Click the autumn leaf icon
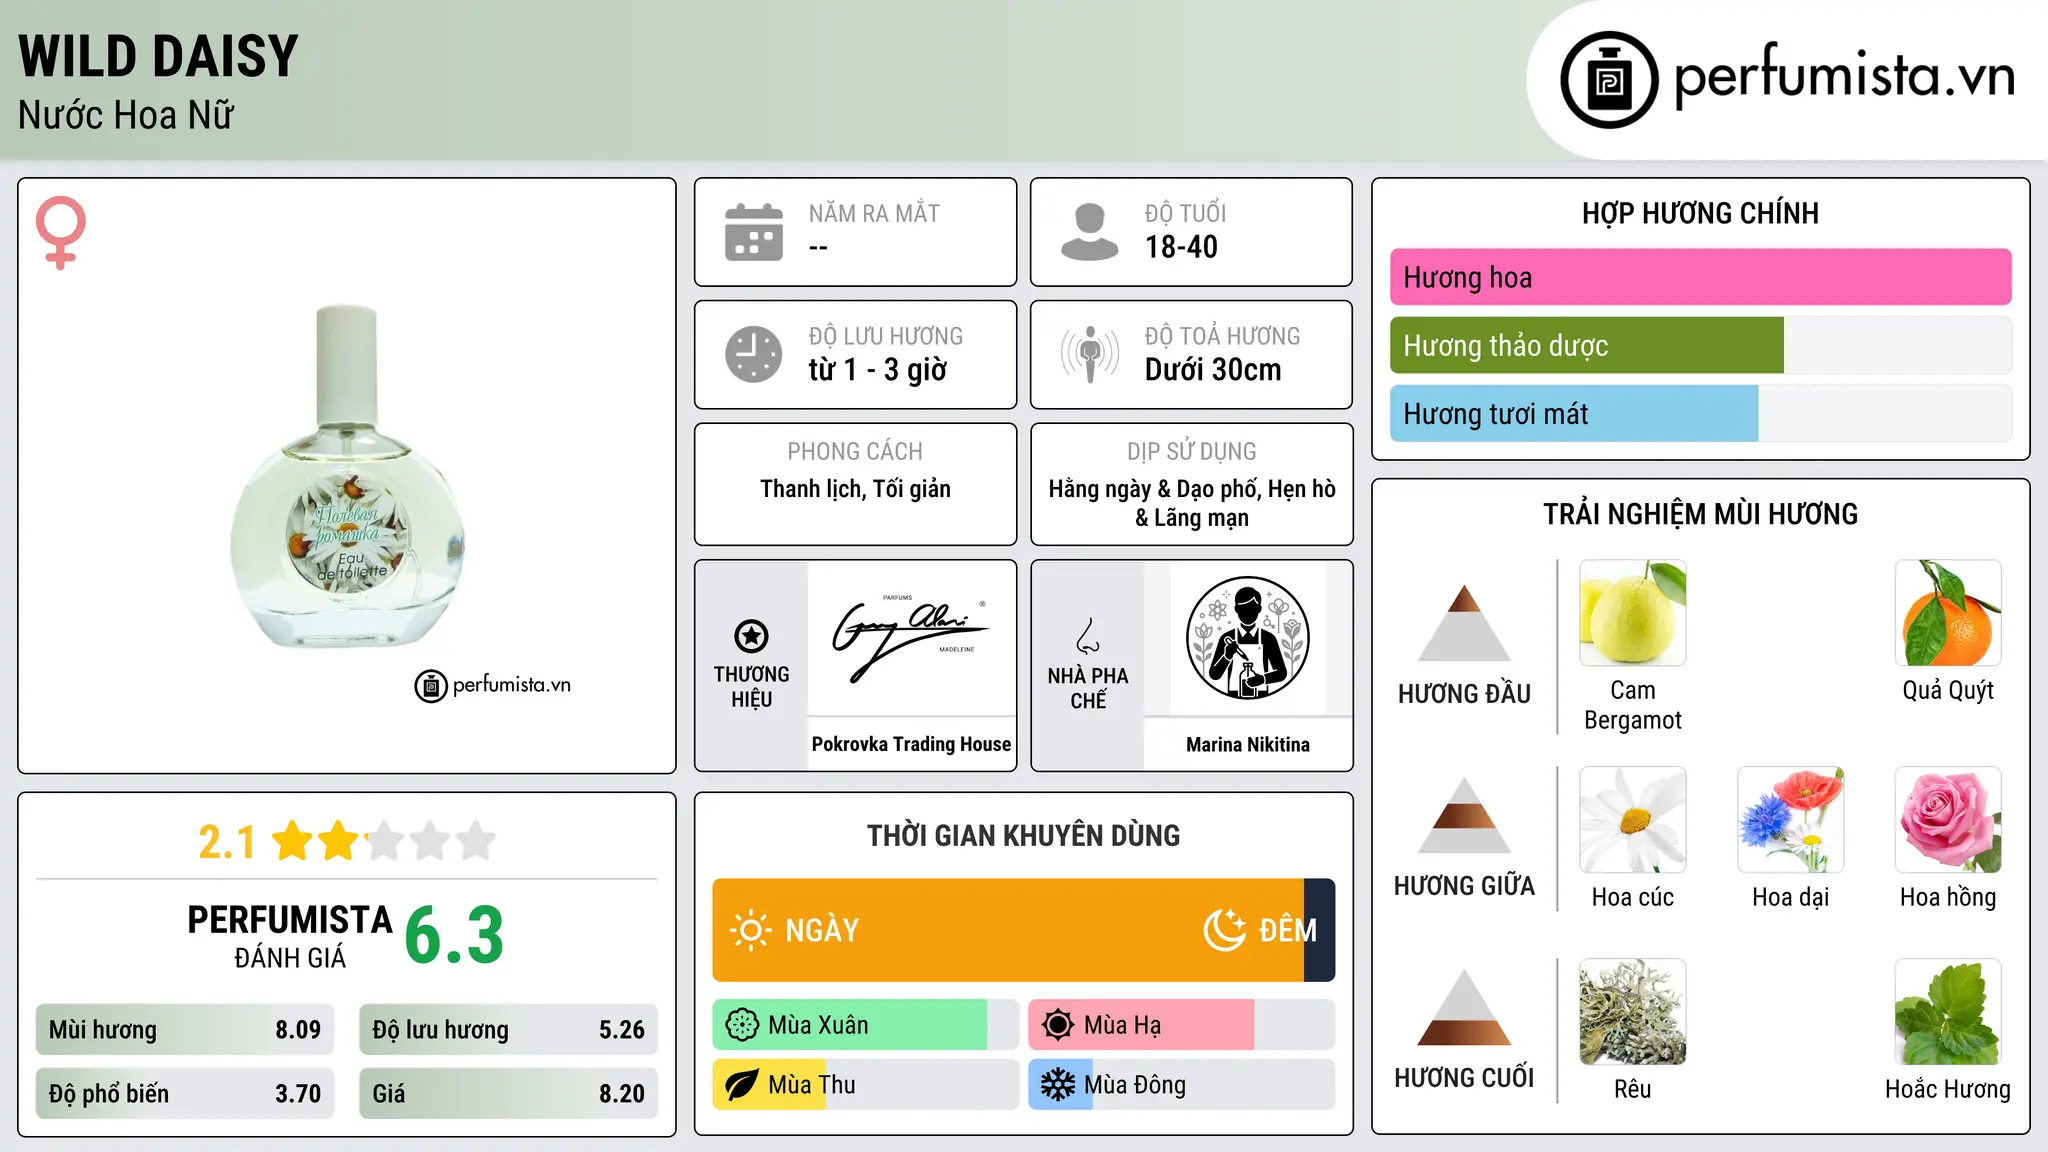Viewport: 2048px width, 1152px height. point(742,1085)
